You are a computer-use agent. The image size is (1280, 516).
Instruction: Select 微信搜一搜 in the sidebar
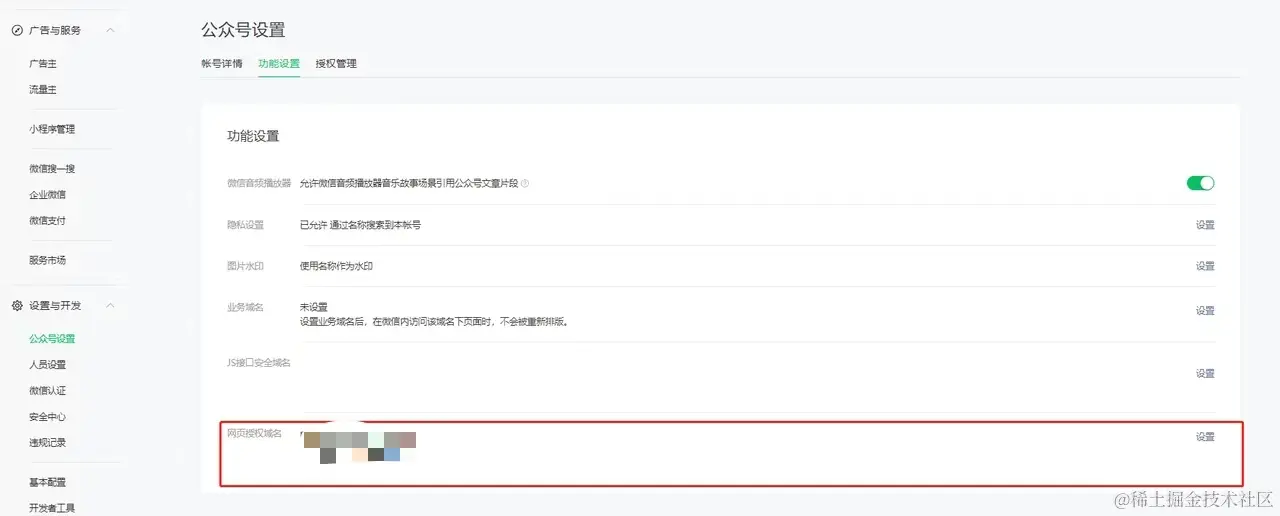[x=52, y=169]
